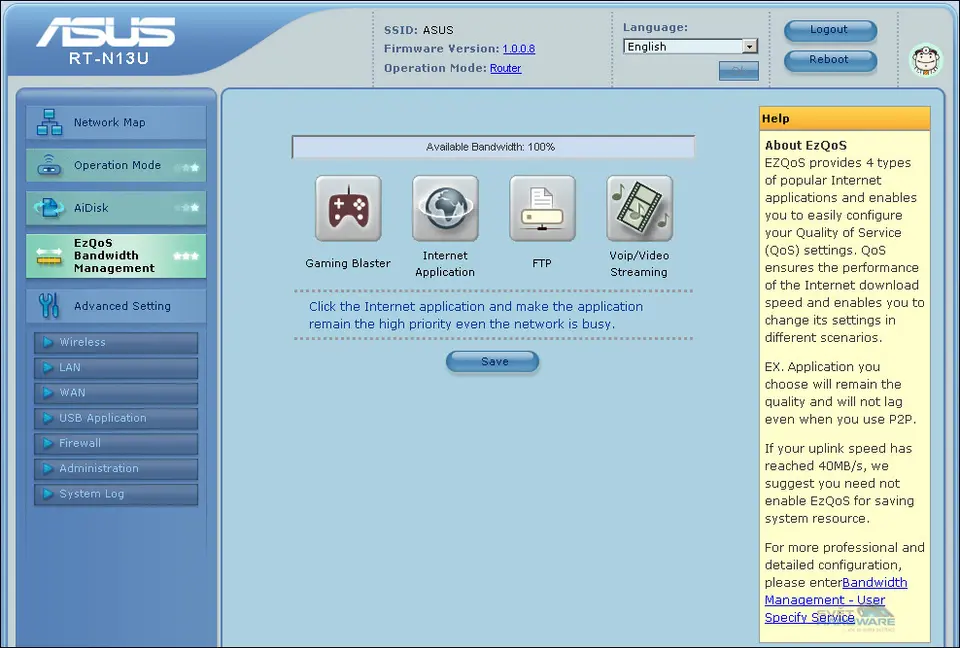Open the Language dropdown list
This screenshot has width=960, height=648.
click(749, 47)
